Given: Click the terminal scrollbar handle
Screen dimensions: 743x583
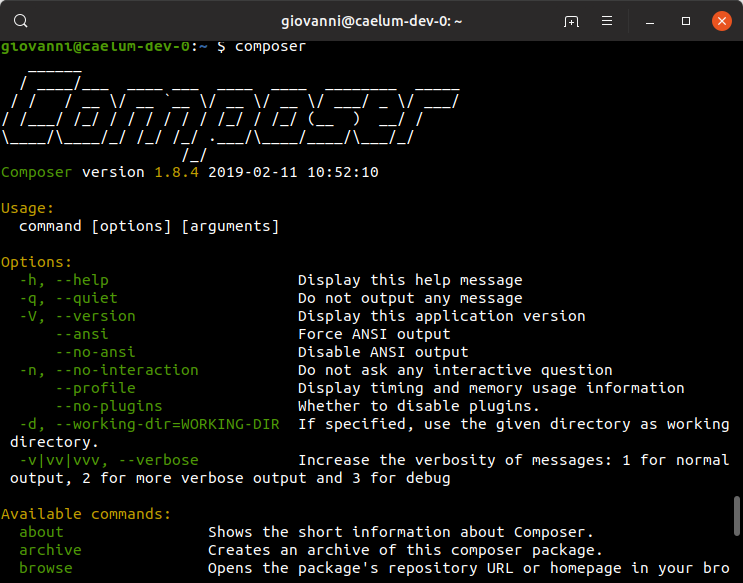Looking at the screenshot, I should (x=736, y=516).
